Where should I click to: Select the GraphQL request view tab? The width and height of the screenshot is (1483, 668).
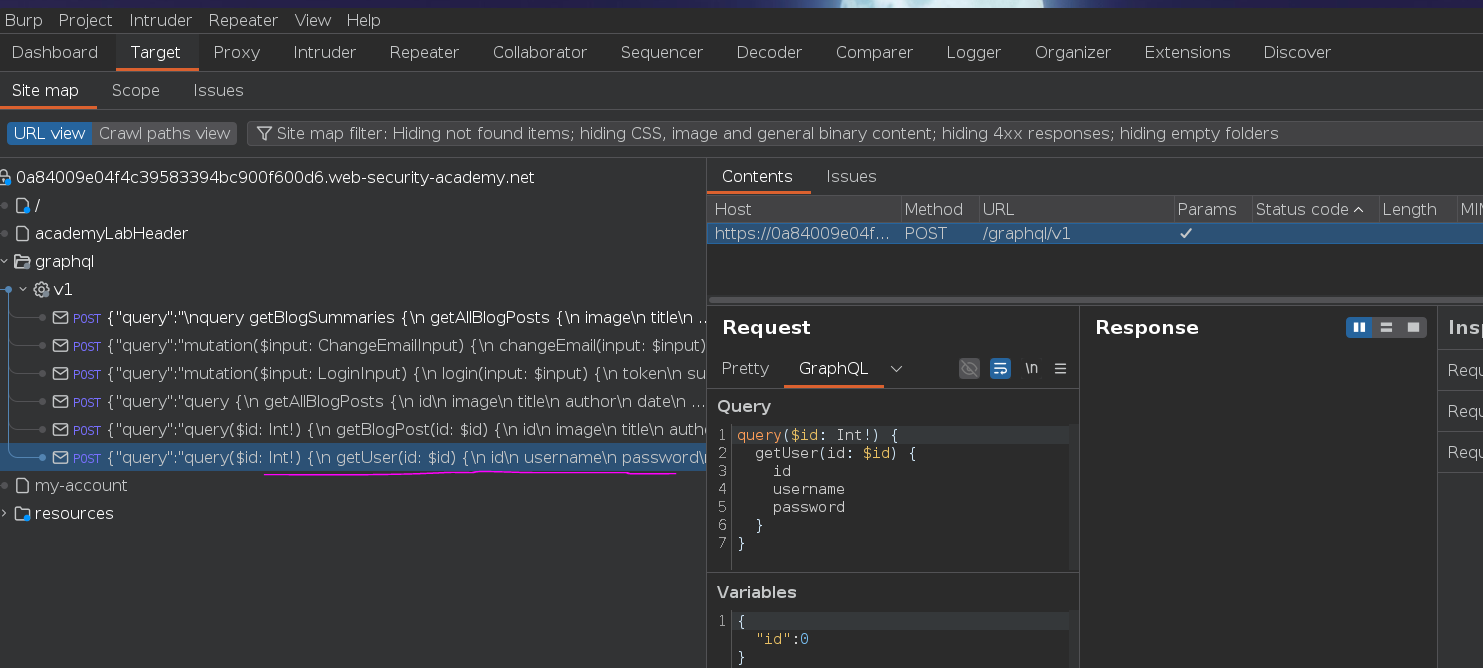tap(833, 368)
